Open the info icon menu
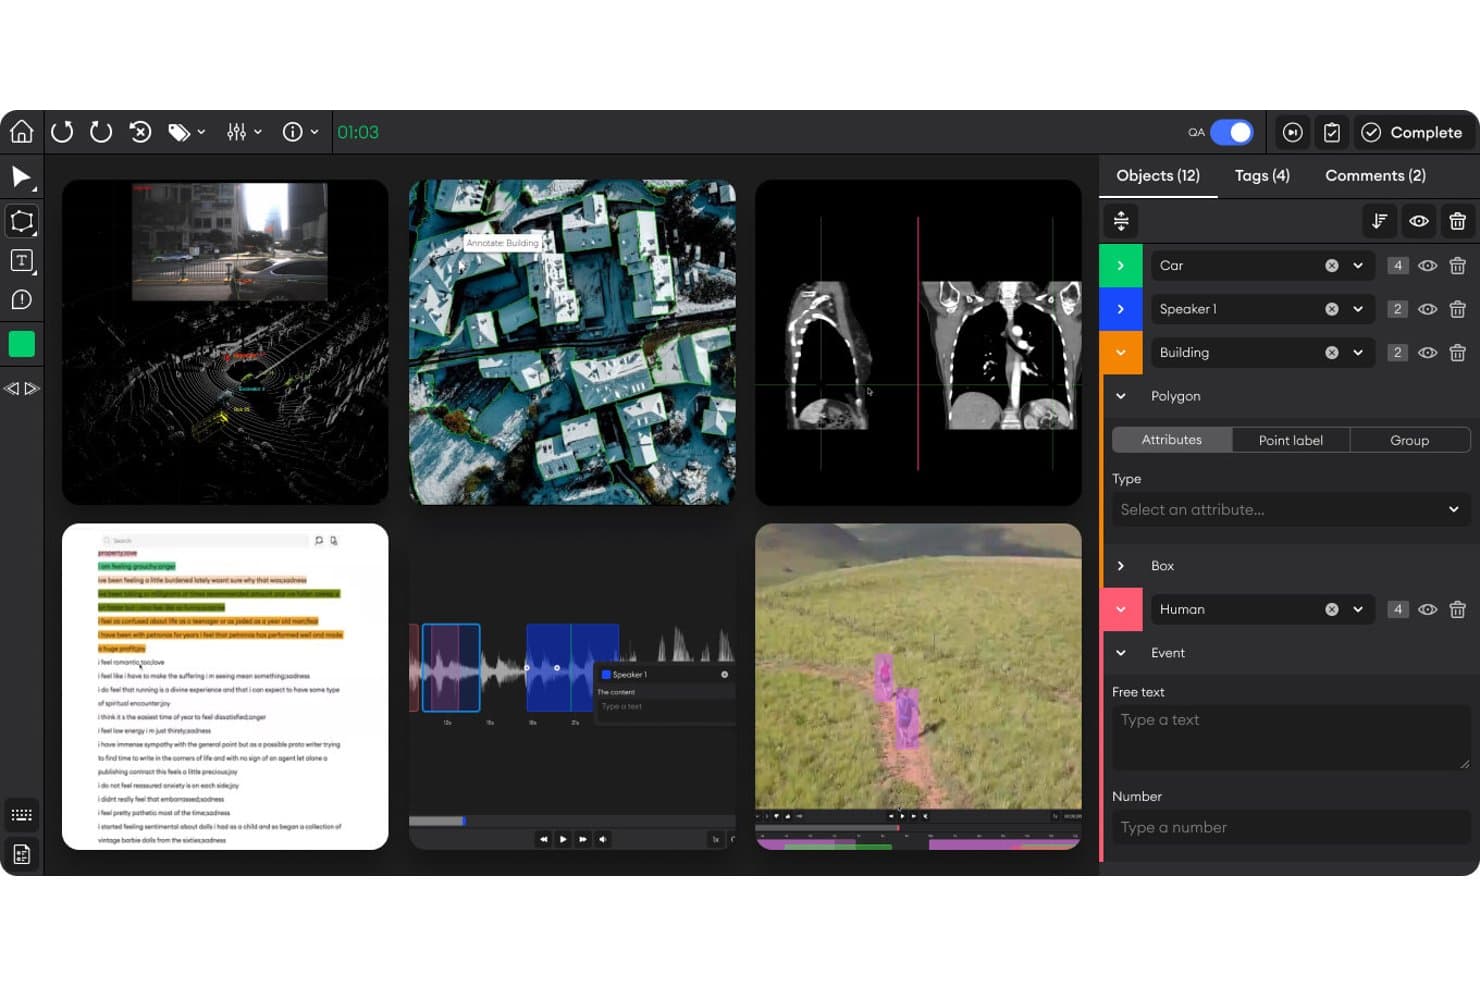1480x987 pixels. click(300, 132)
